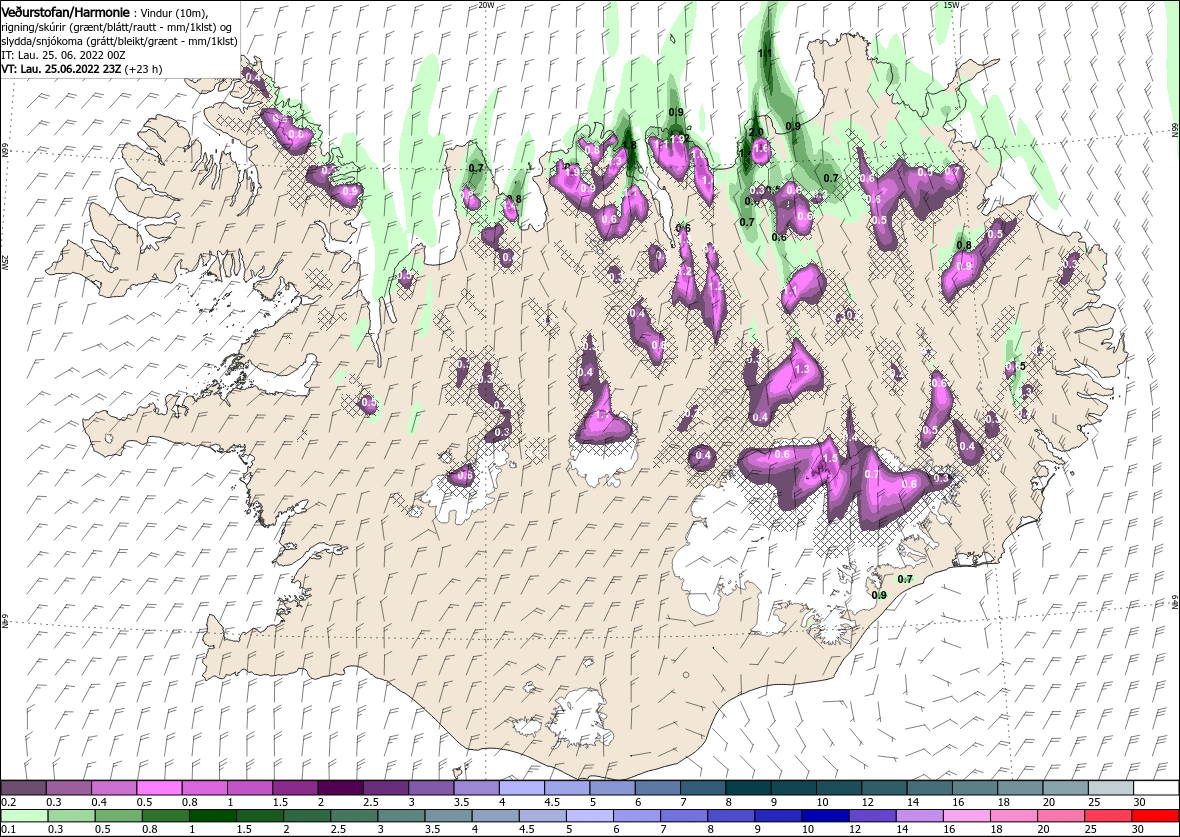Click the black 0.9 value on south coast

[x=878, y=595]
